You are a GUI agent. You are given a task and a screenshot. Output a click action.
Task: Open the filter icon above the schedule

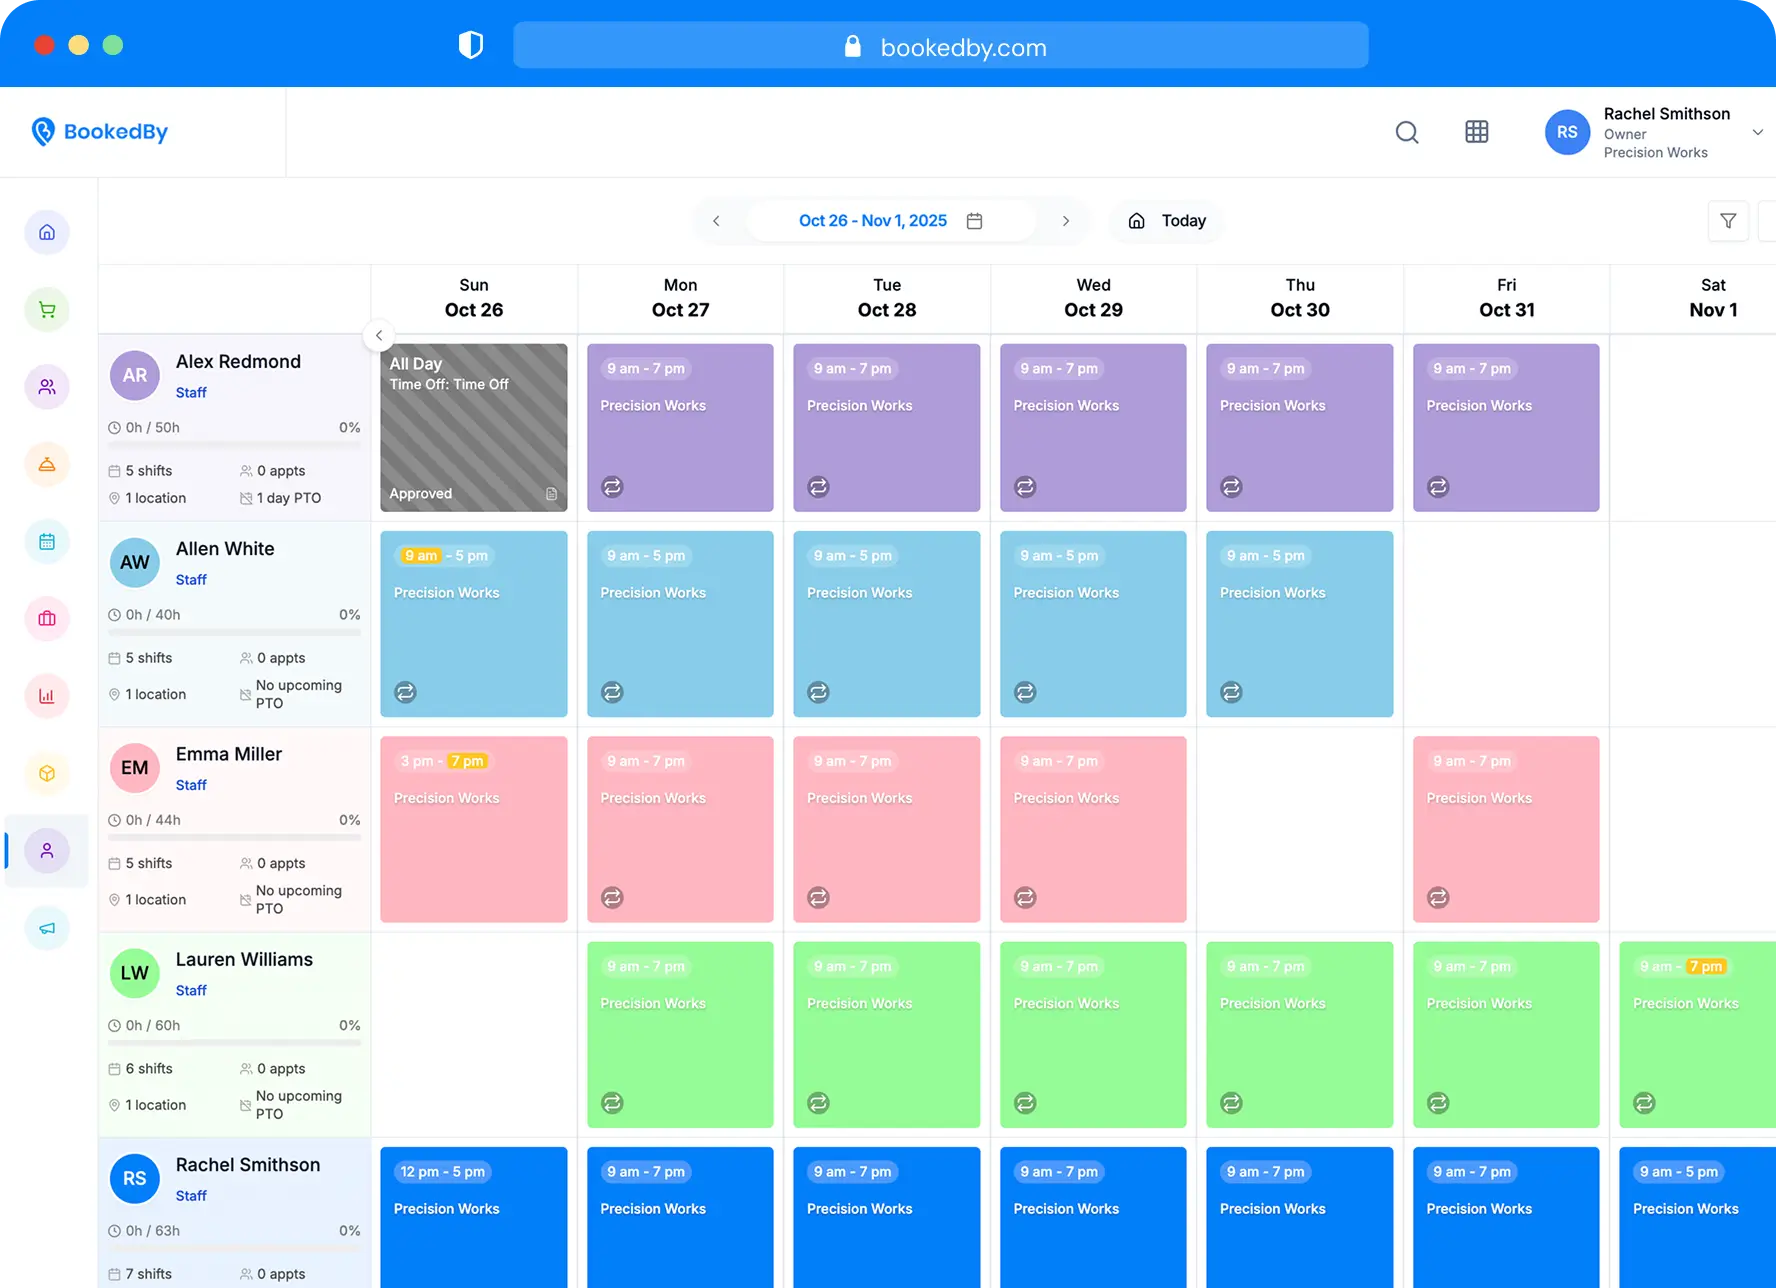(1728, 221)
